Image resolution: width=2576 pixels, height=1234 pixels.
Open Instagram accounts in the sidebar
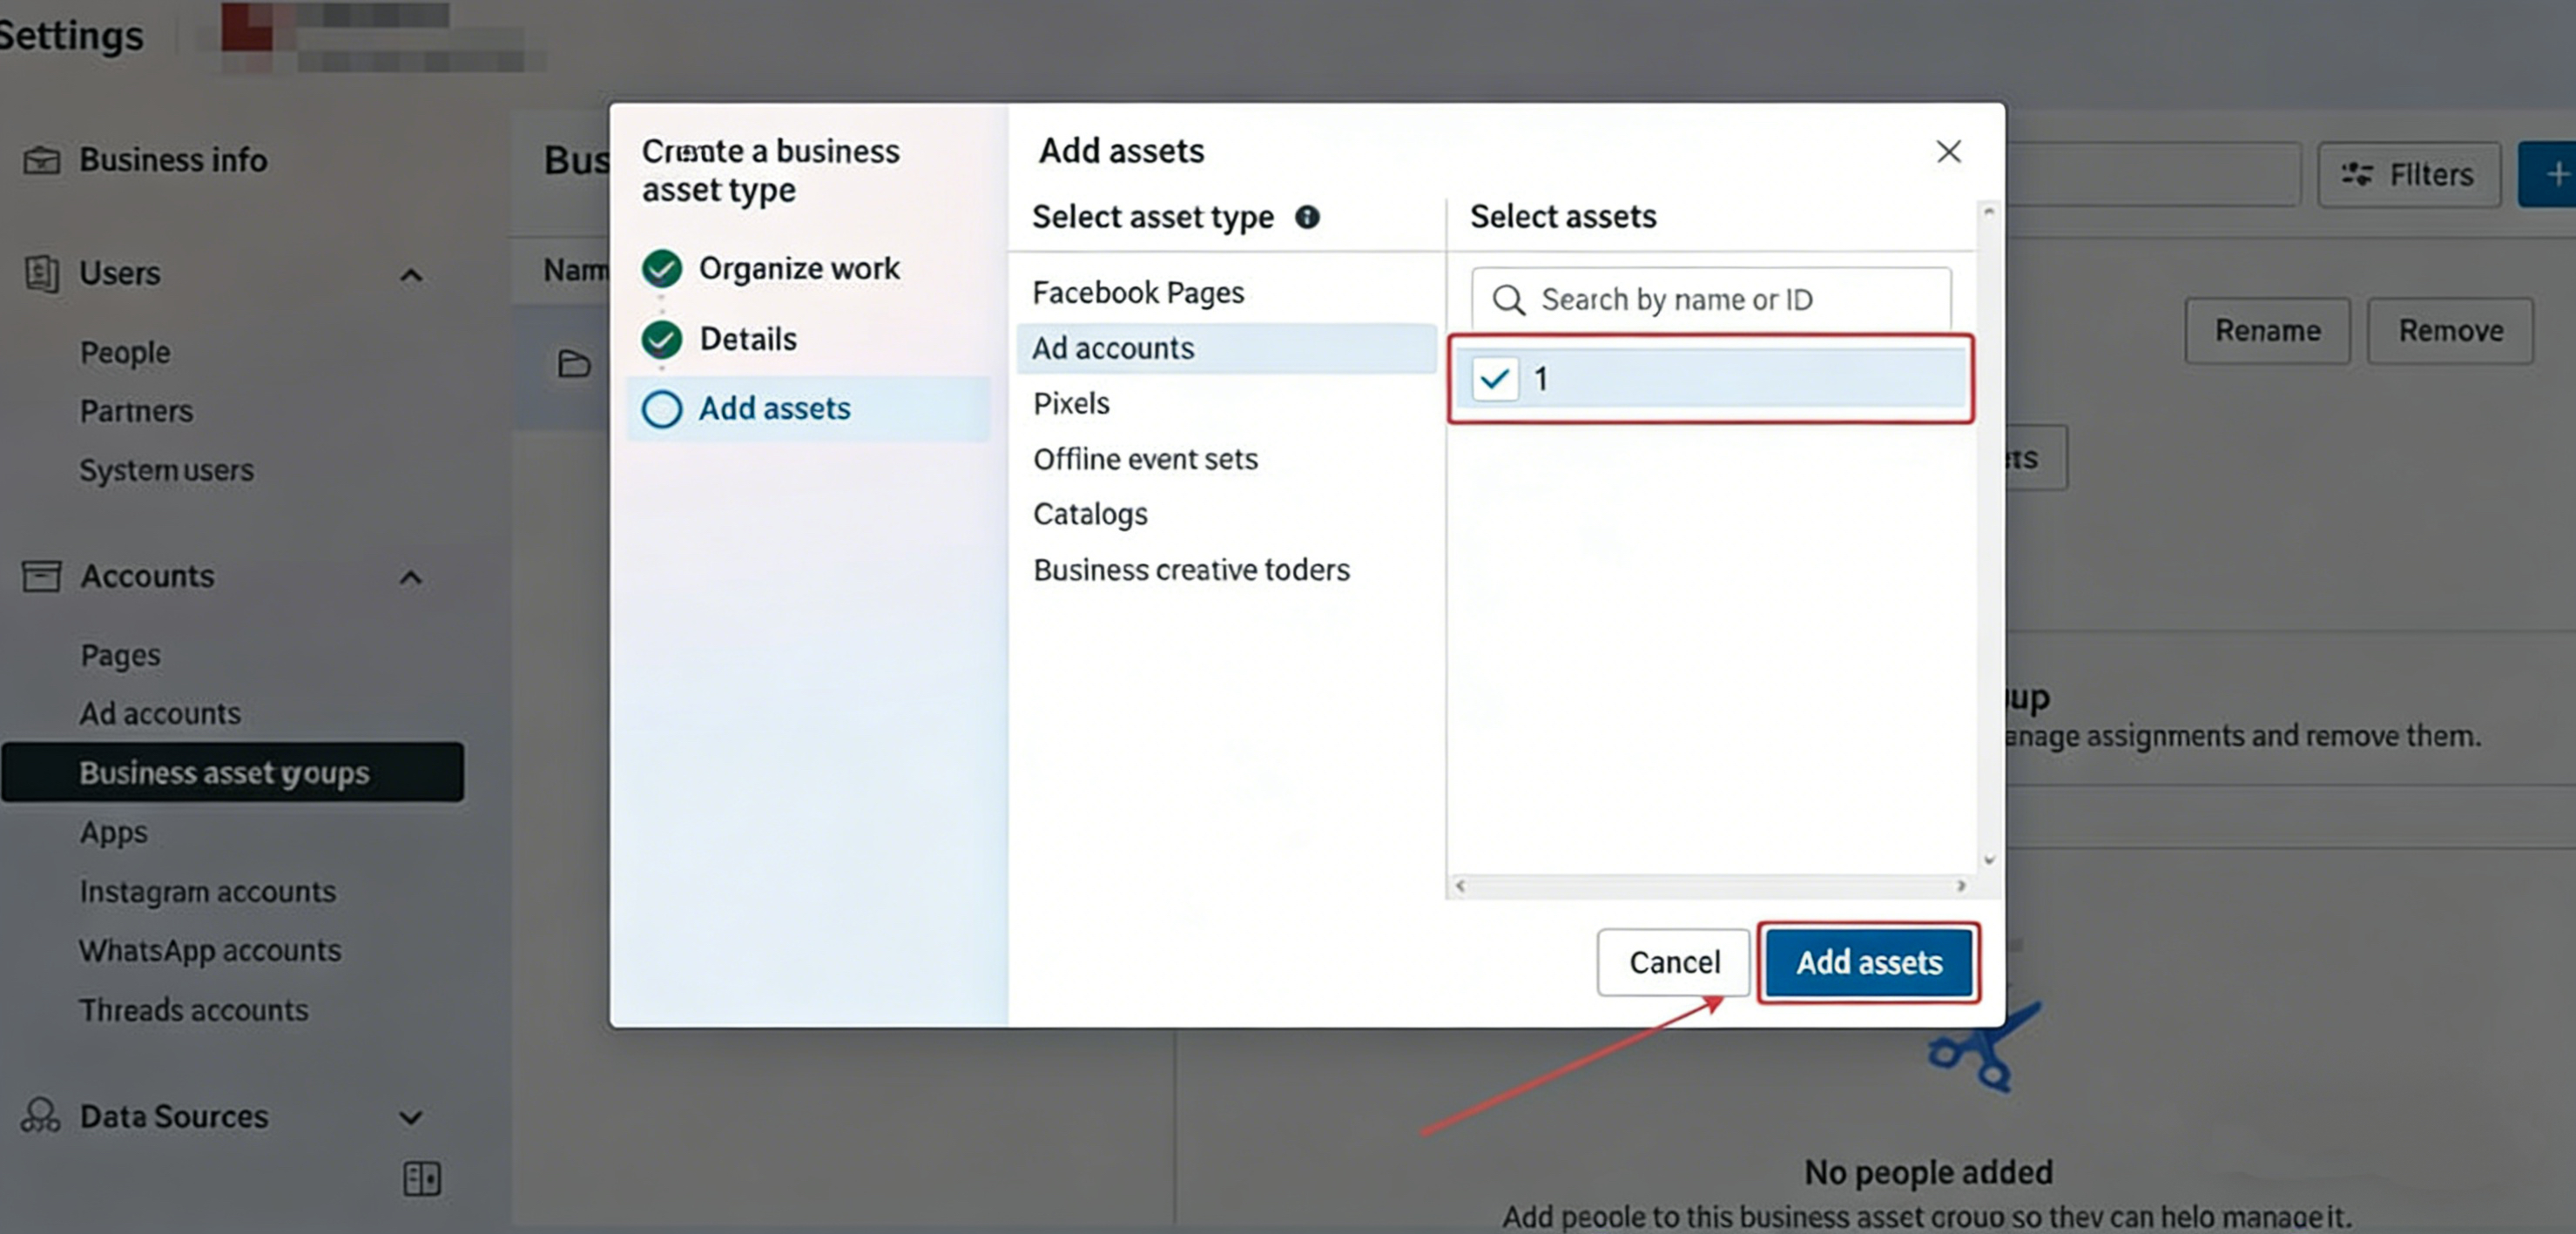[x=208, y=891]
